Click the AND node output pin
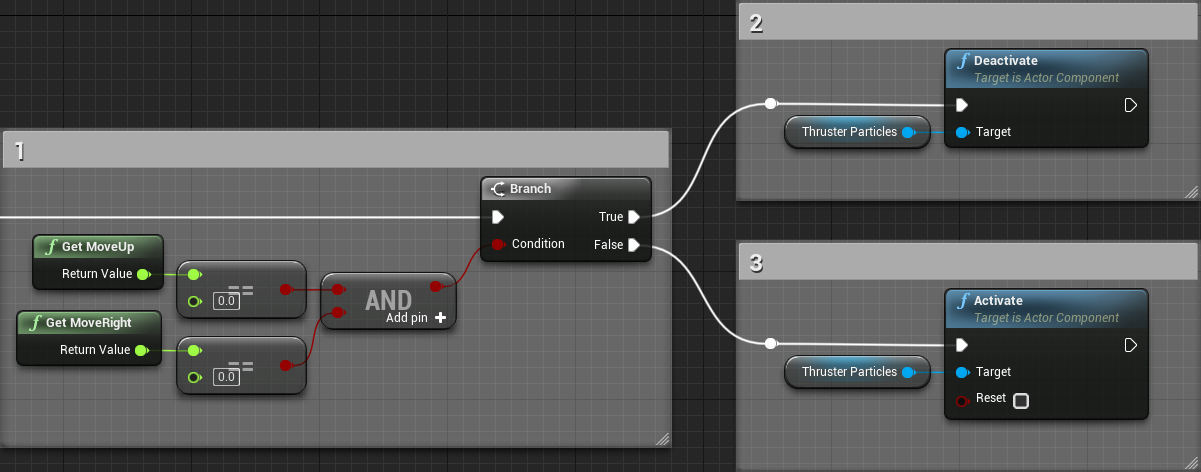This screenshot has width=1201, height=472. click(x=435, y=287)
